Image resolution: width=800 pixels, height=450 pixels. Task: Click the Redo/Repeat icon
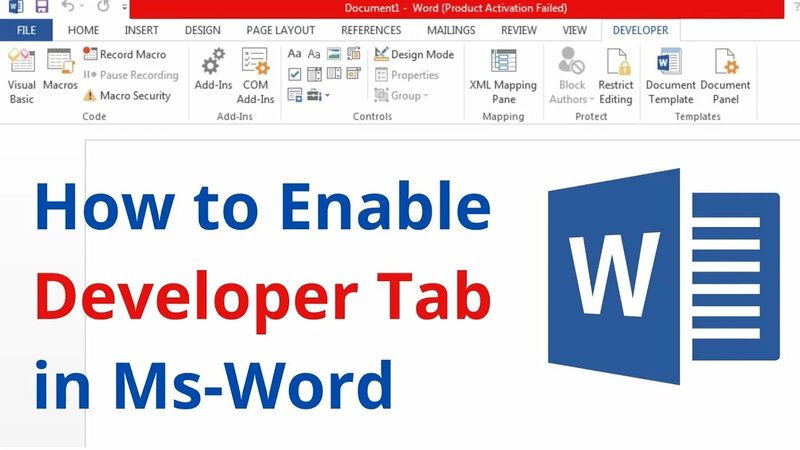[103, 6]
